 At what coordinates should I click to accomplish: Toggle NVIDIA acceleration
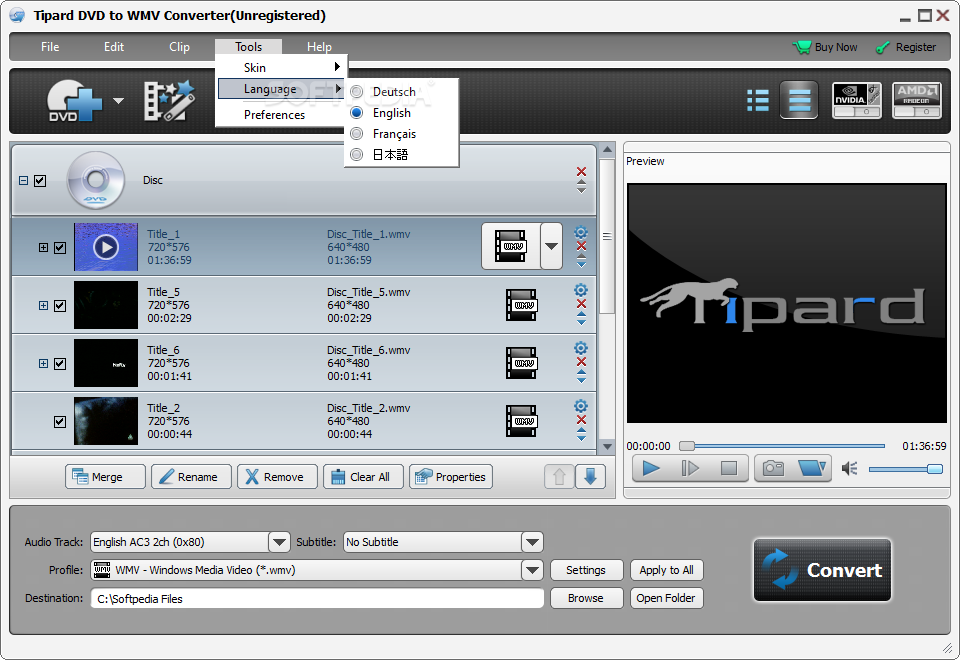[857, 100]
